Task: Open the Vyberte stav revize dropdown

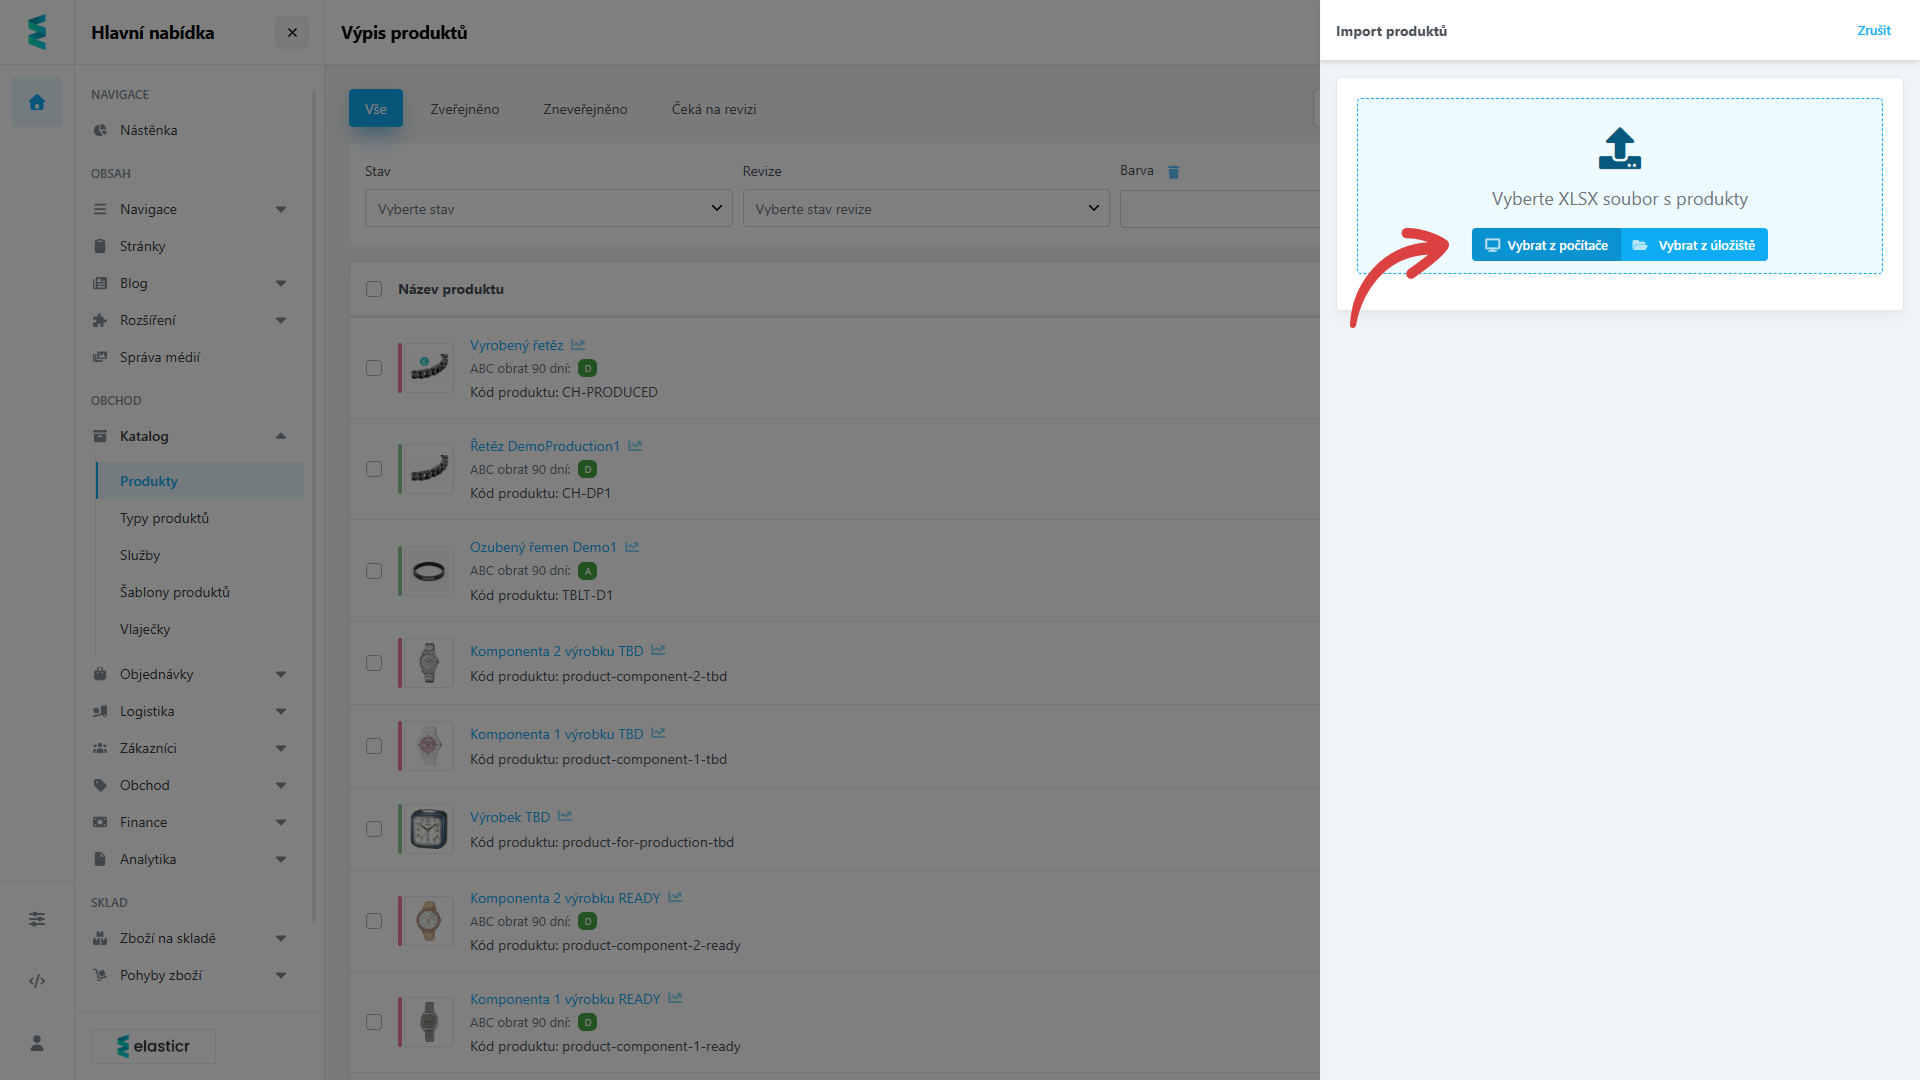Action: click(x=925, y=209)
